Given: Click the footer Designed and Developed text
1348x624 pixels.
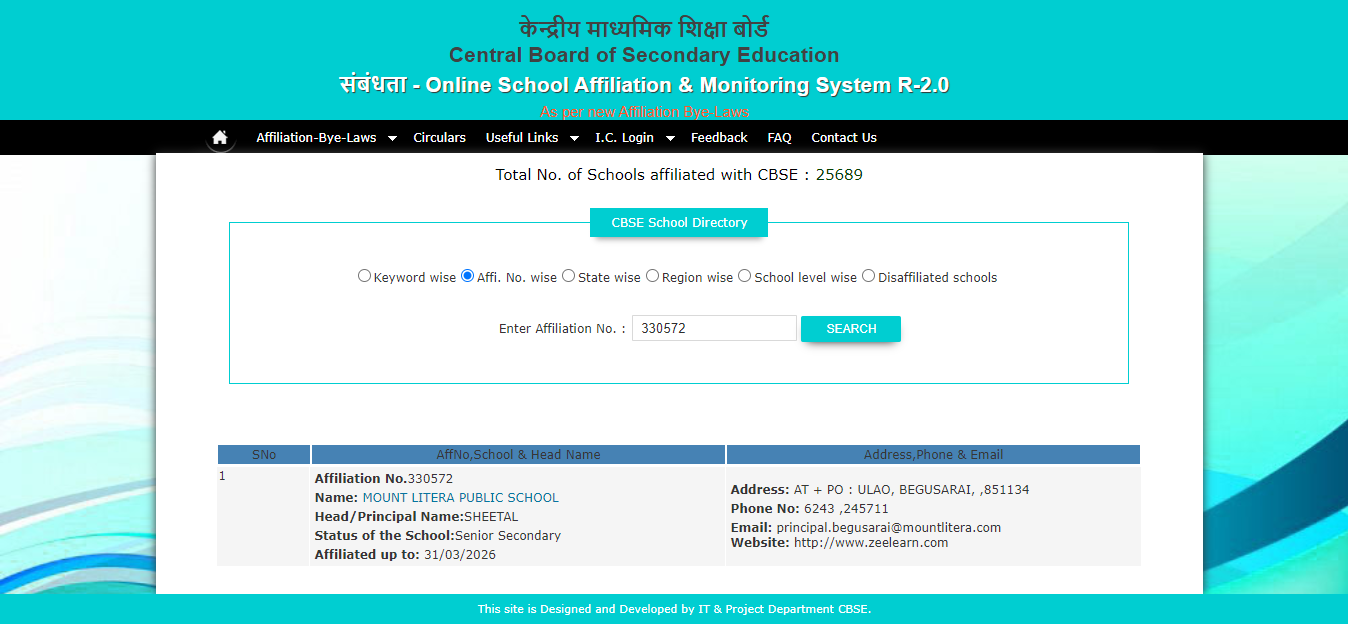Looking at the screenshot, I should pos(674,609).
